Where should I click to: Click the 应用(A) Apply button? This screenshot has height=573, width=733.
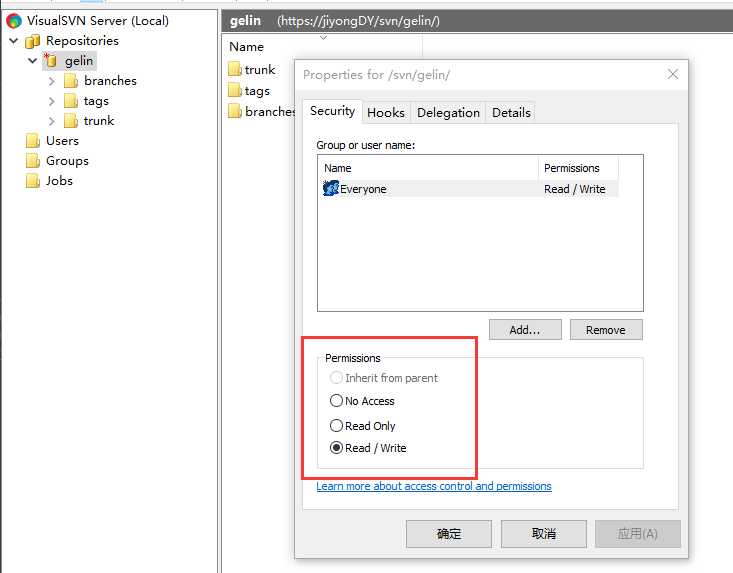pos(638,534)
